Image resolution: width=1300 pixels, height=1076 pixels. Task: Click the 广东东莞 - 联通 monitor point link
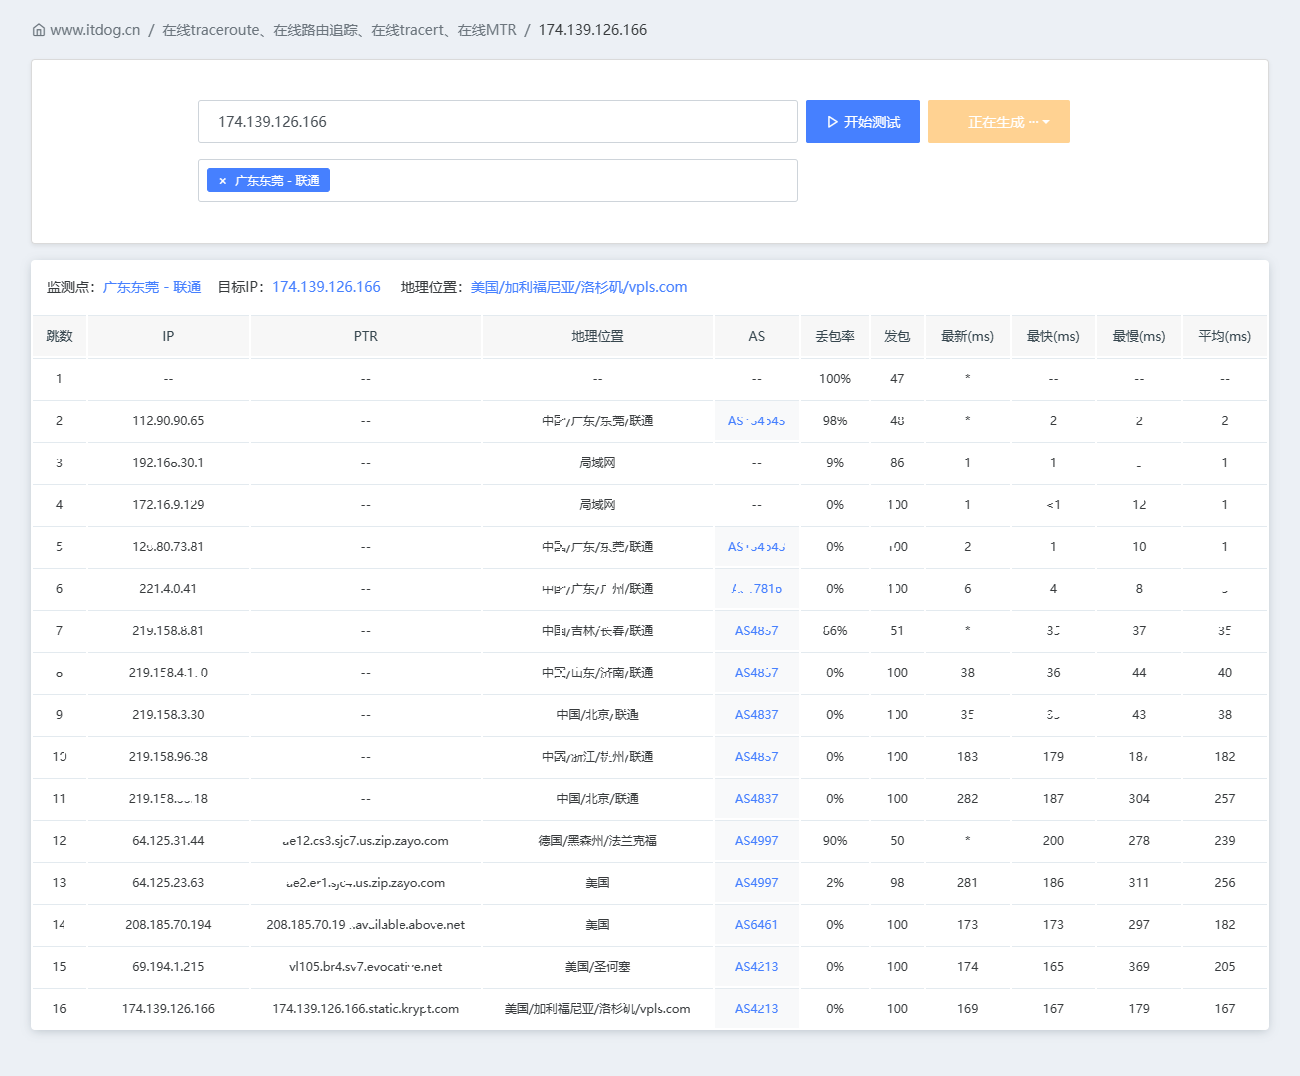pyautogui.click(x=152, y=287)
